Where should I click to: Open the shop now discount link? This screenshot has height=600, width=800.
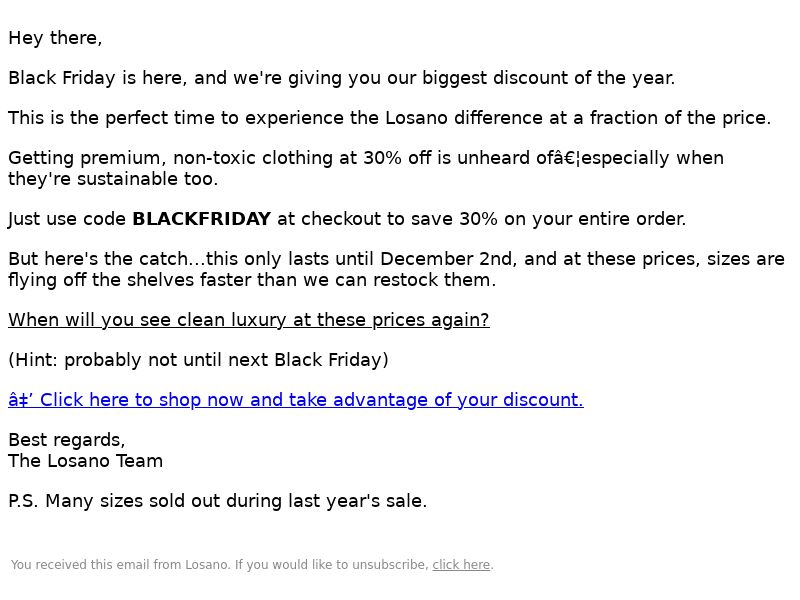pos(296,400)
